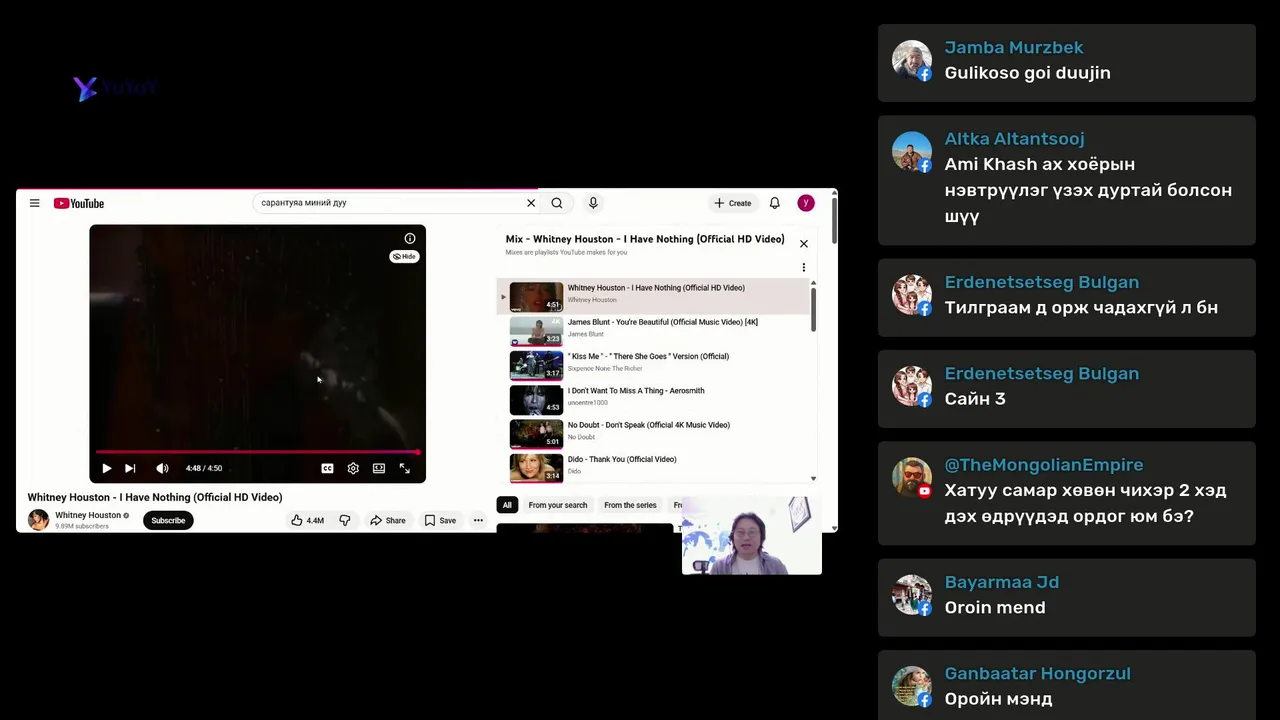Select the All filter chip
This screenshot has height=720, width=1280.
[507, 505]
